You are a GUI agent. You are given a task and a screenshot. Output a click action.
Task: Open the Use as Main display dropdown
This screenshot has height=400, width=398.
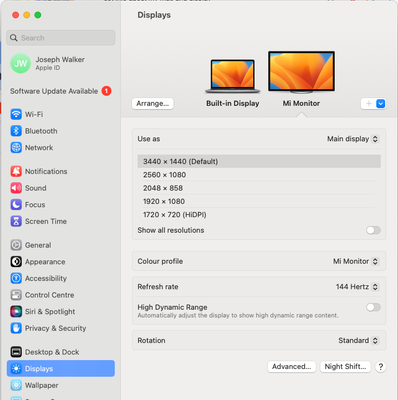353,139
